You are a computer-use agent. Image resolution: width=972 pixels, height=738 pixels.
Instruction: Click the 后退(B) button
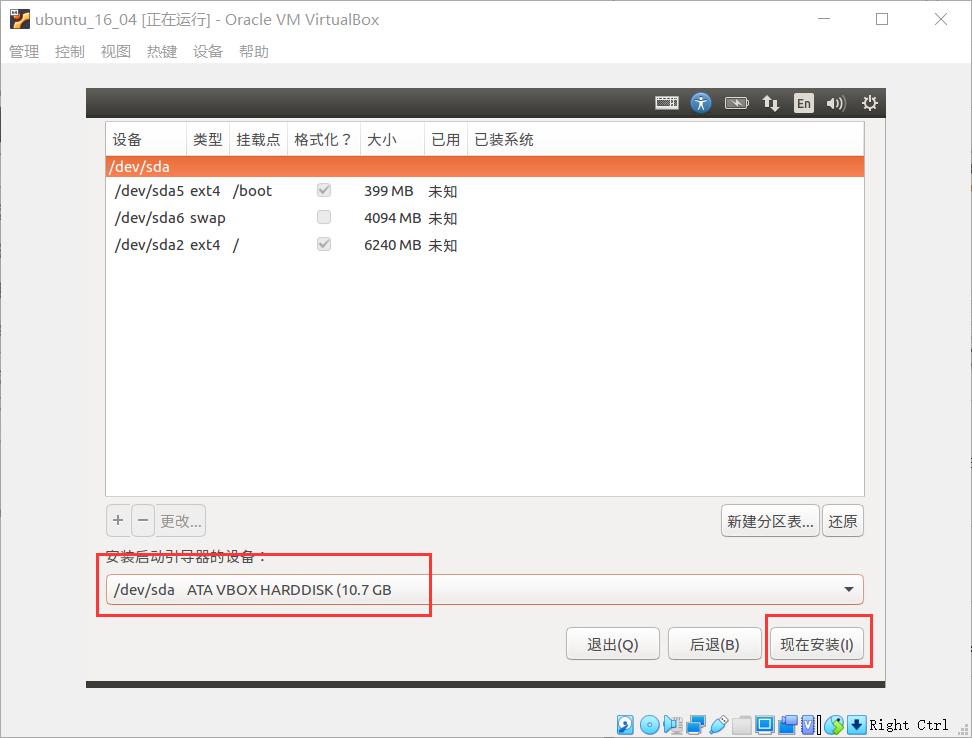(714, 644)
